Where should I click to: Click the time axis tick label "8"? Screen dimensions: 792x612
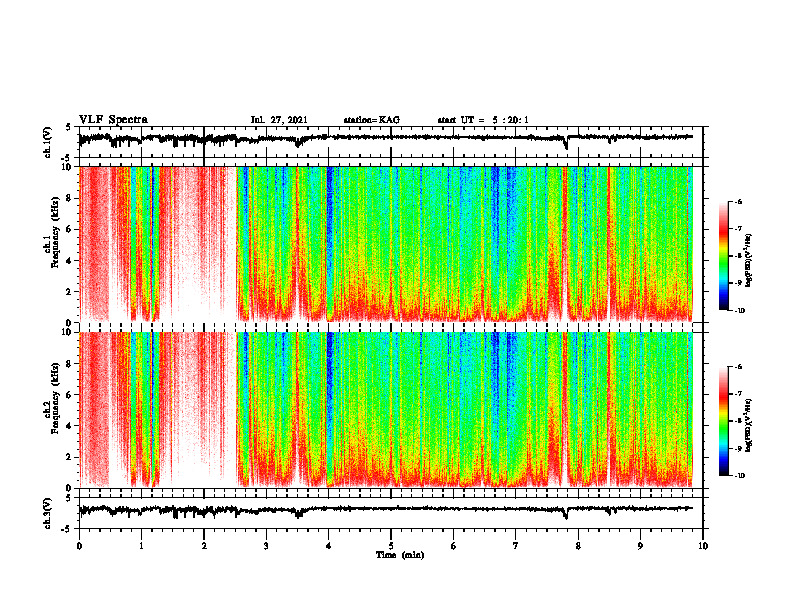(578, 546)
